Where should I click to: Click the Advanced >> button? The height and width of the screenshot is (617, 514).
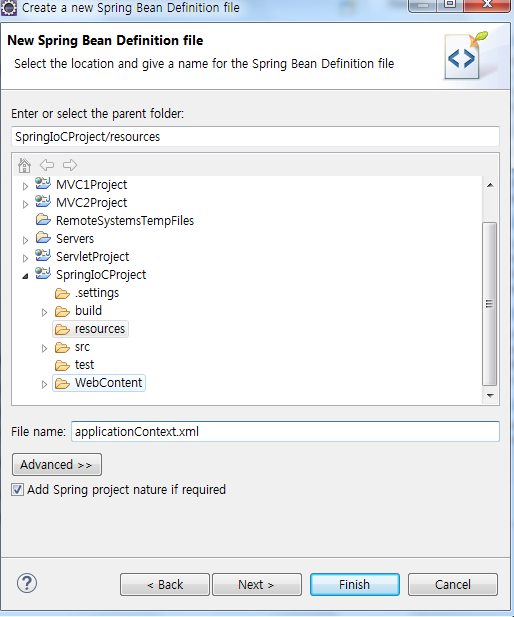click(x=57, y=465)
